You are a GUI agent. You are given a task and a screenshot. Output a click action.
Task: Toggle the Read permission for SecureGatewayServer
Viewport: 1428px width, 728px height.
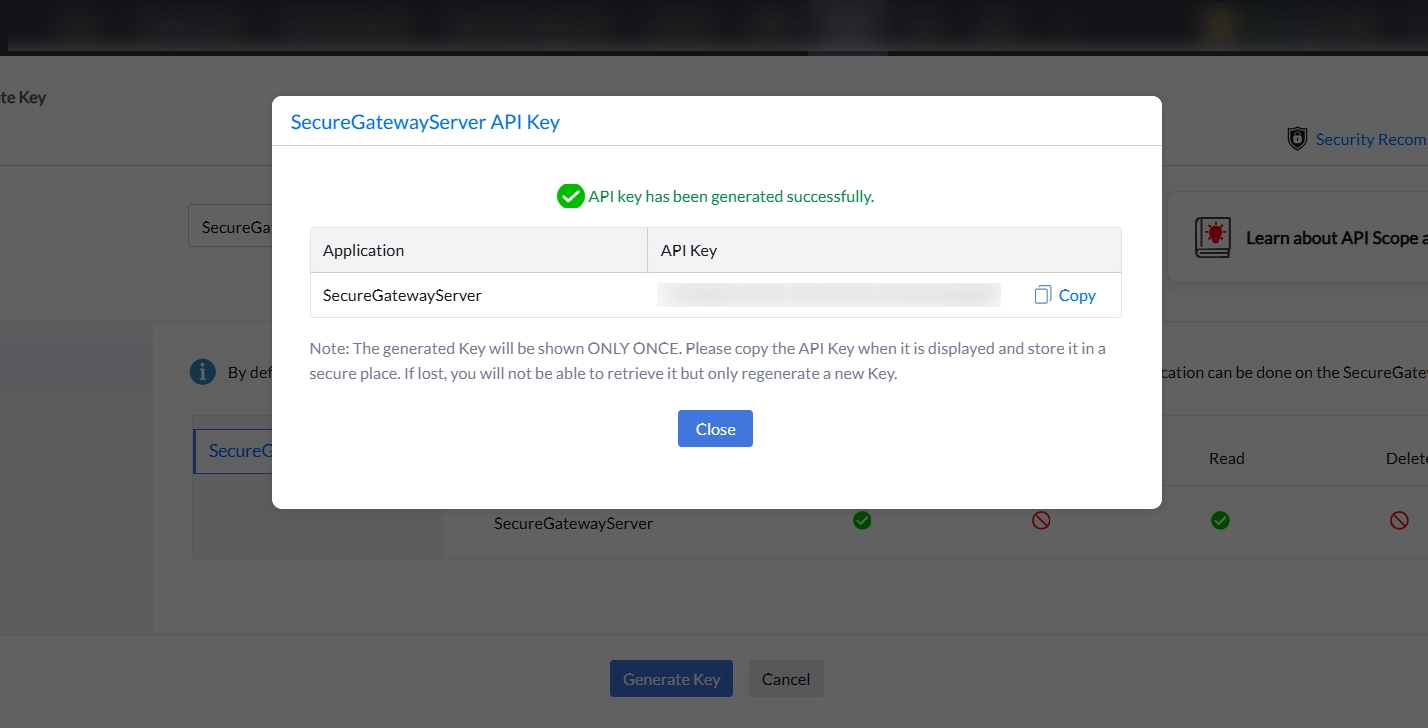[1220, 520]
